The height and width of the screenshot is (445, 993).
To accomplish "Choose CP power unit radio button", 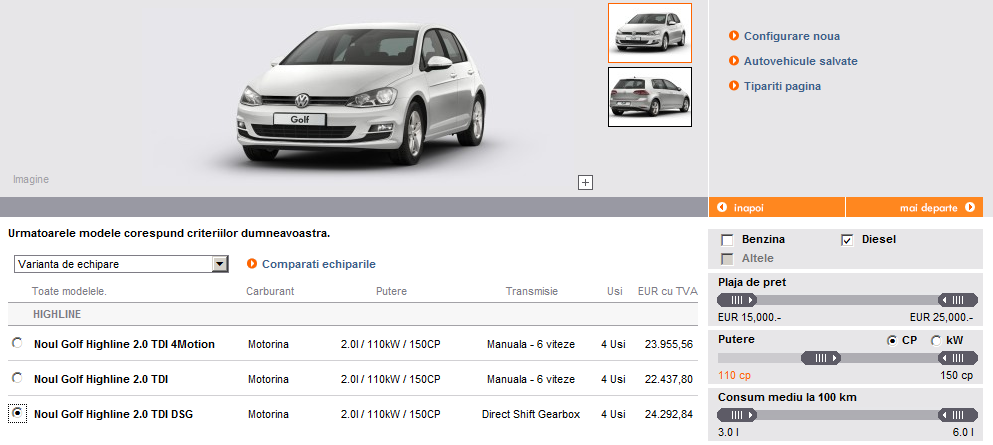I will pos(892,341).
